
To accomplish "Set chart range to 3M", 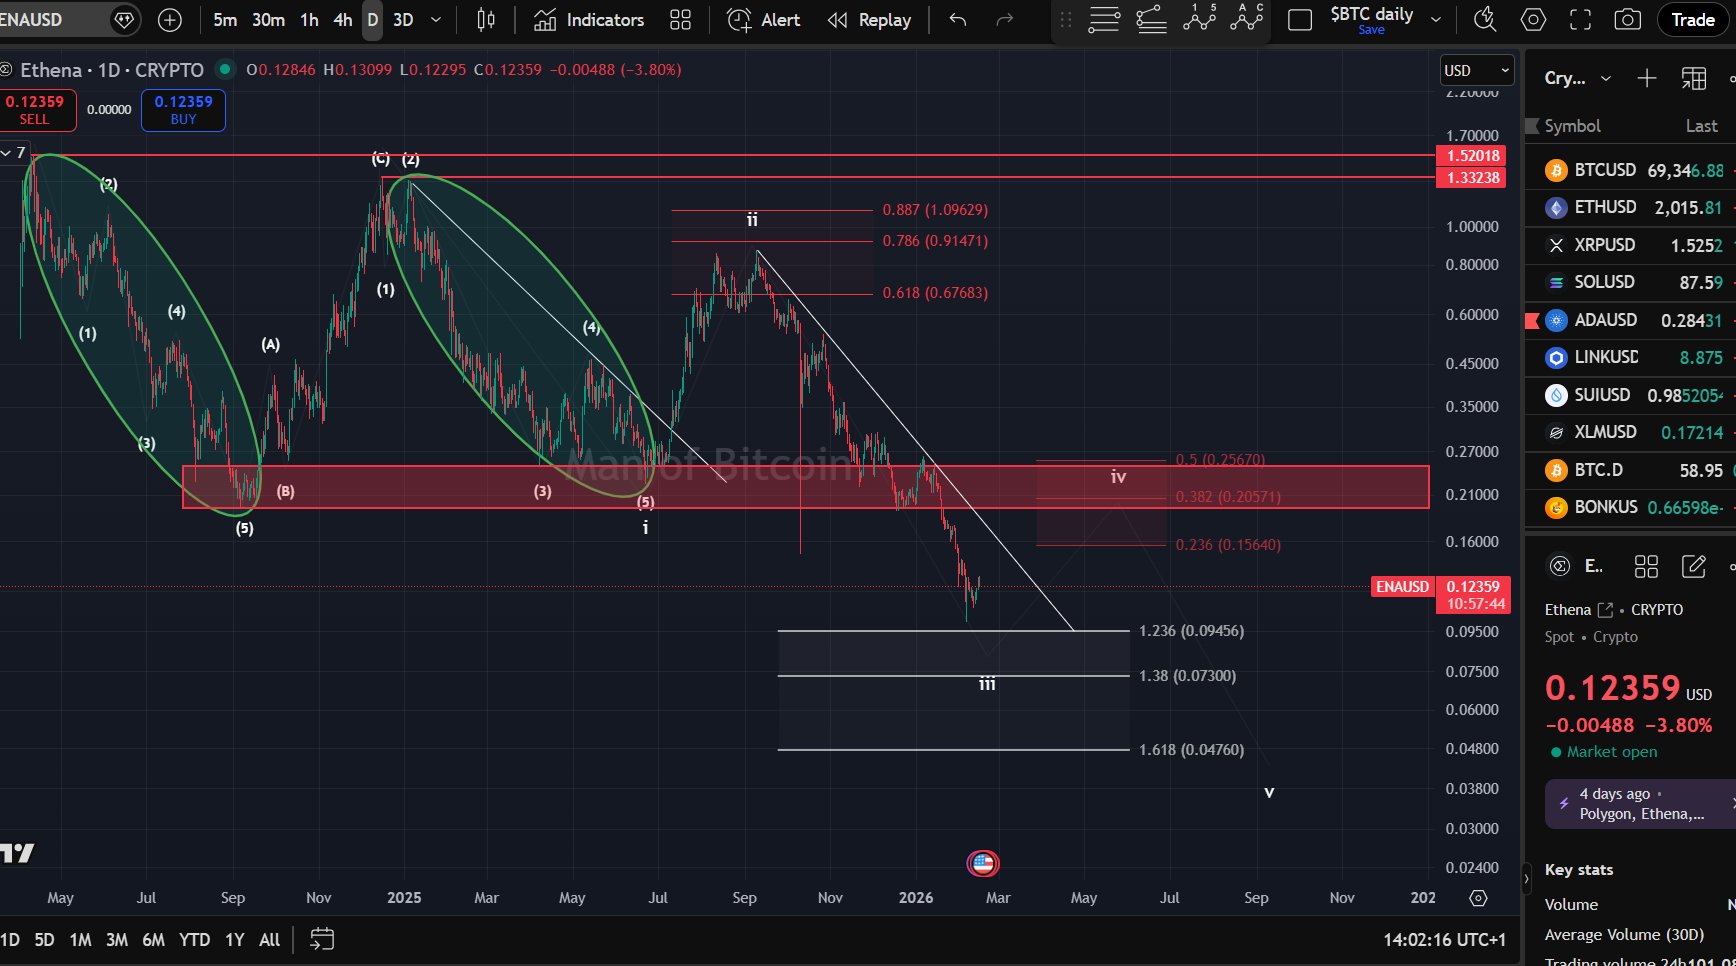I will click(x=117, y=940).
